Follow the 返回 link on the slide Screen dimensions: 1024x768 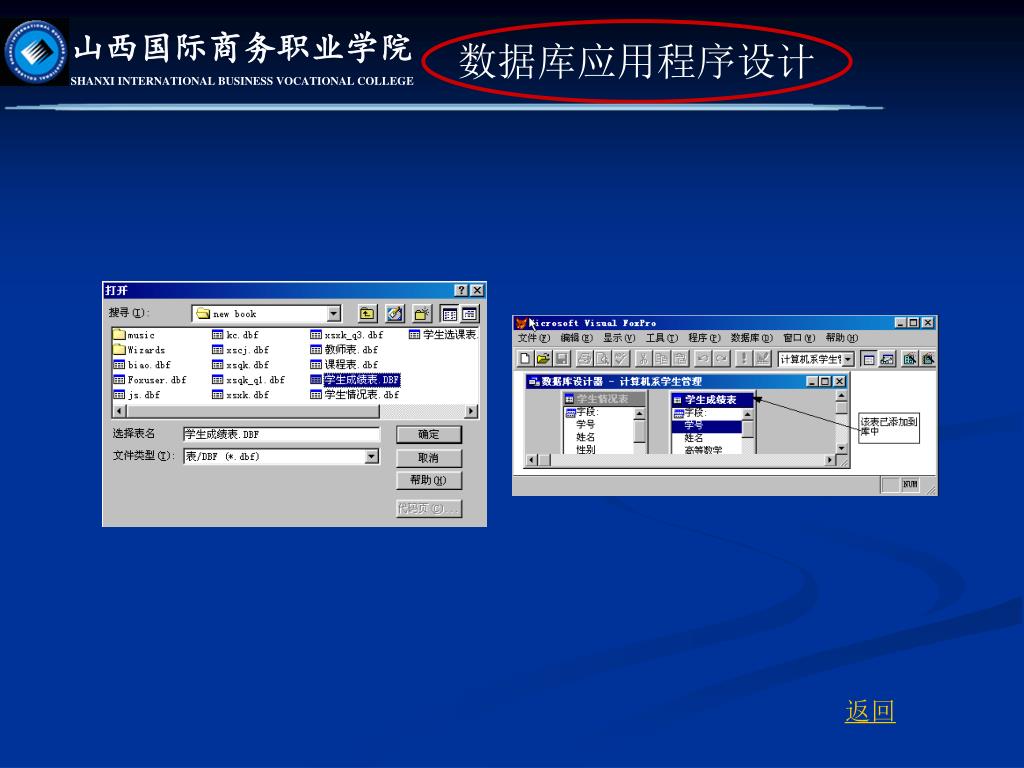[870, 711]
